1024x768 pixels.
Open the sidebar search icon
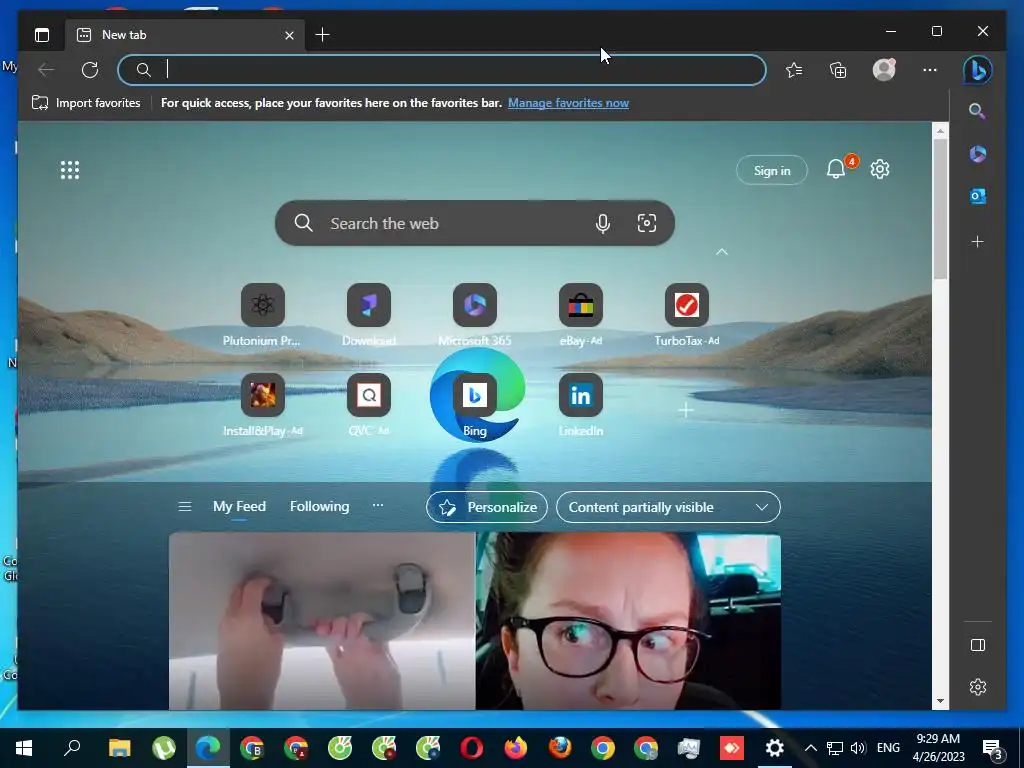tap(977, 111)
